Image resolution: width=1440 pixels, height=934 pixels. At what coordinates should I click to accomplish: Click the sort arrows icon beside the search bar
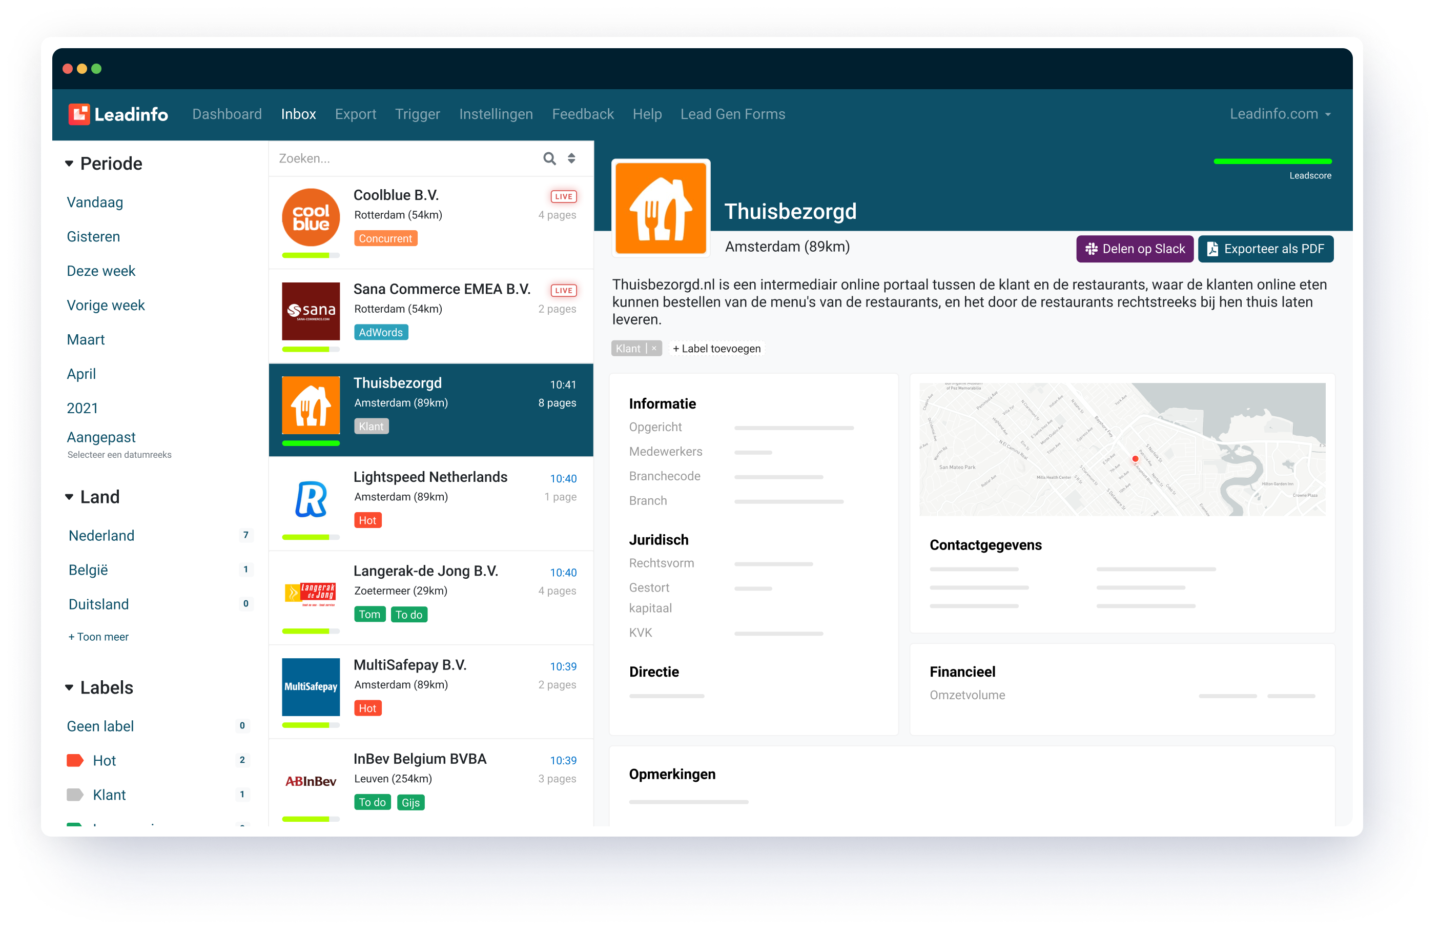pyautogui.click(x=571, y=158)
